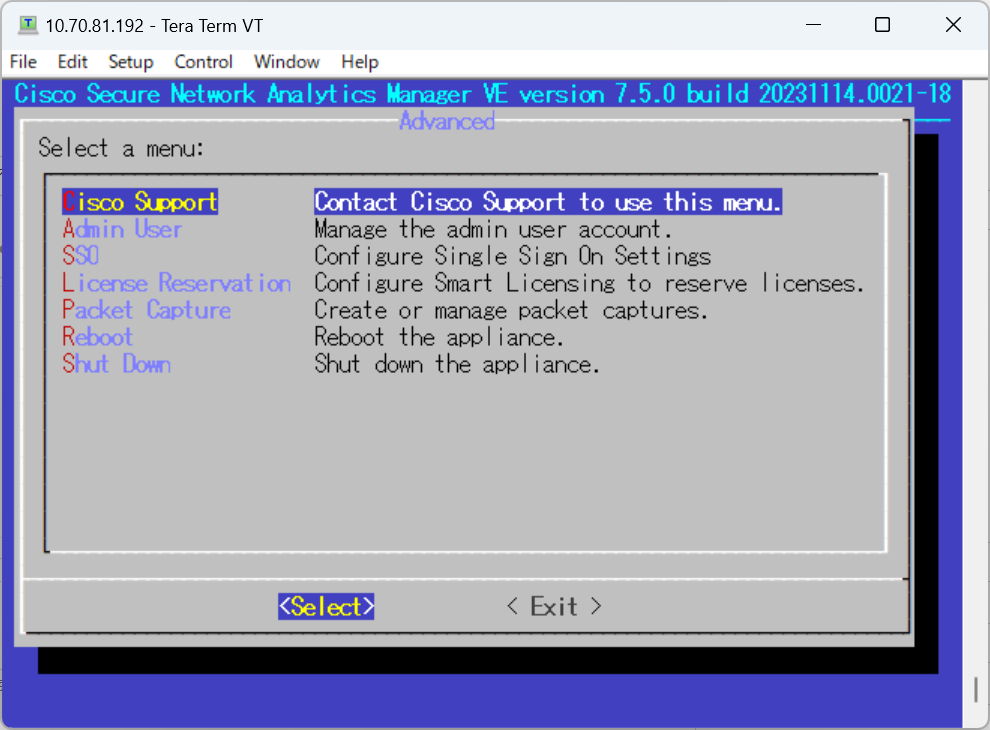The width and height of the screenshot is (990, 730).
Task: Click the 'Advanced' dialog title
Action: point(447,121)
